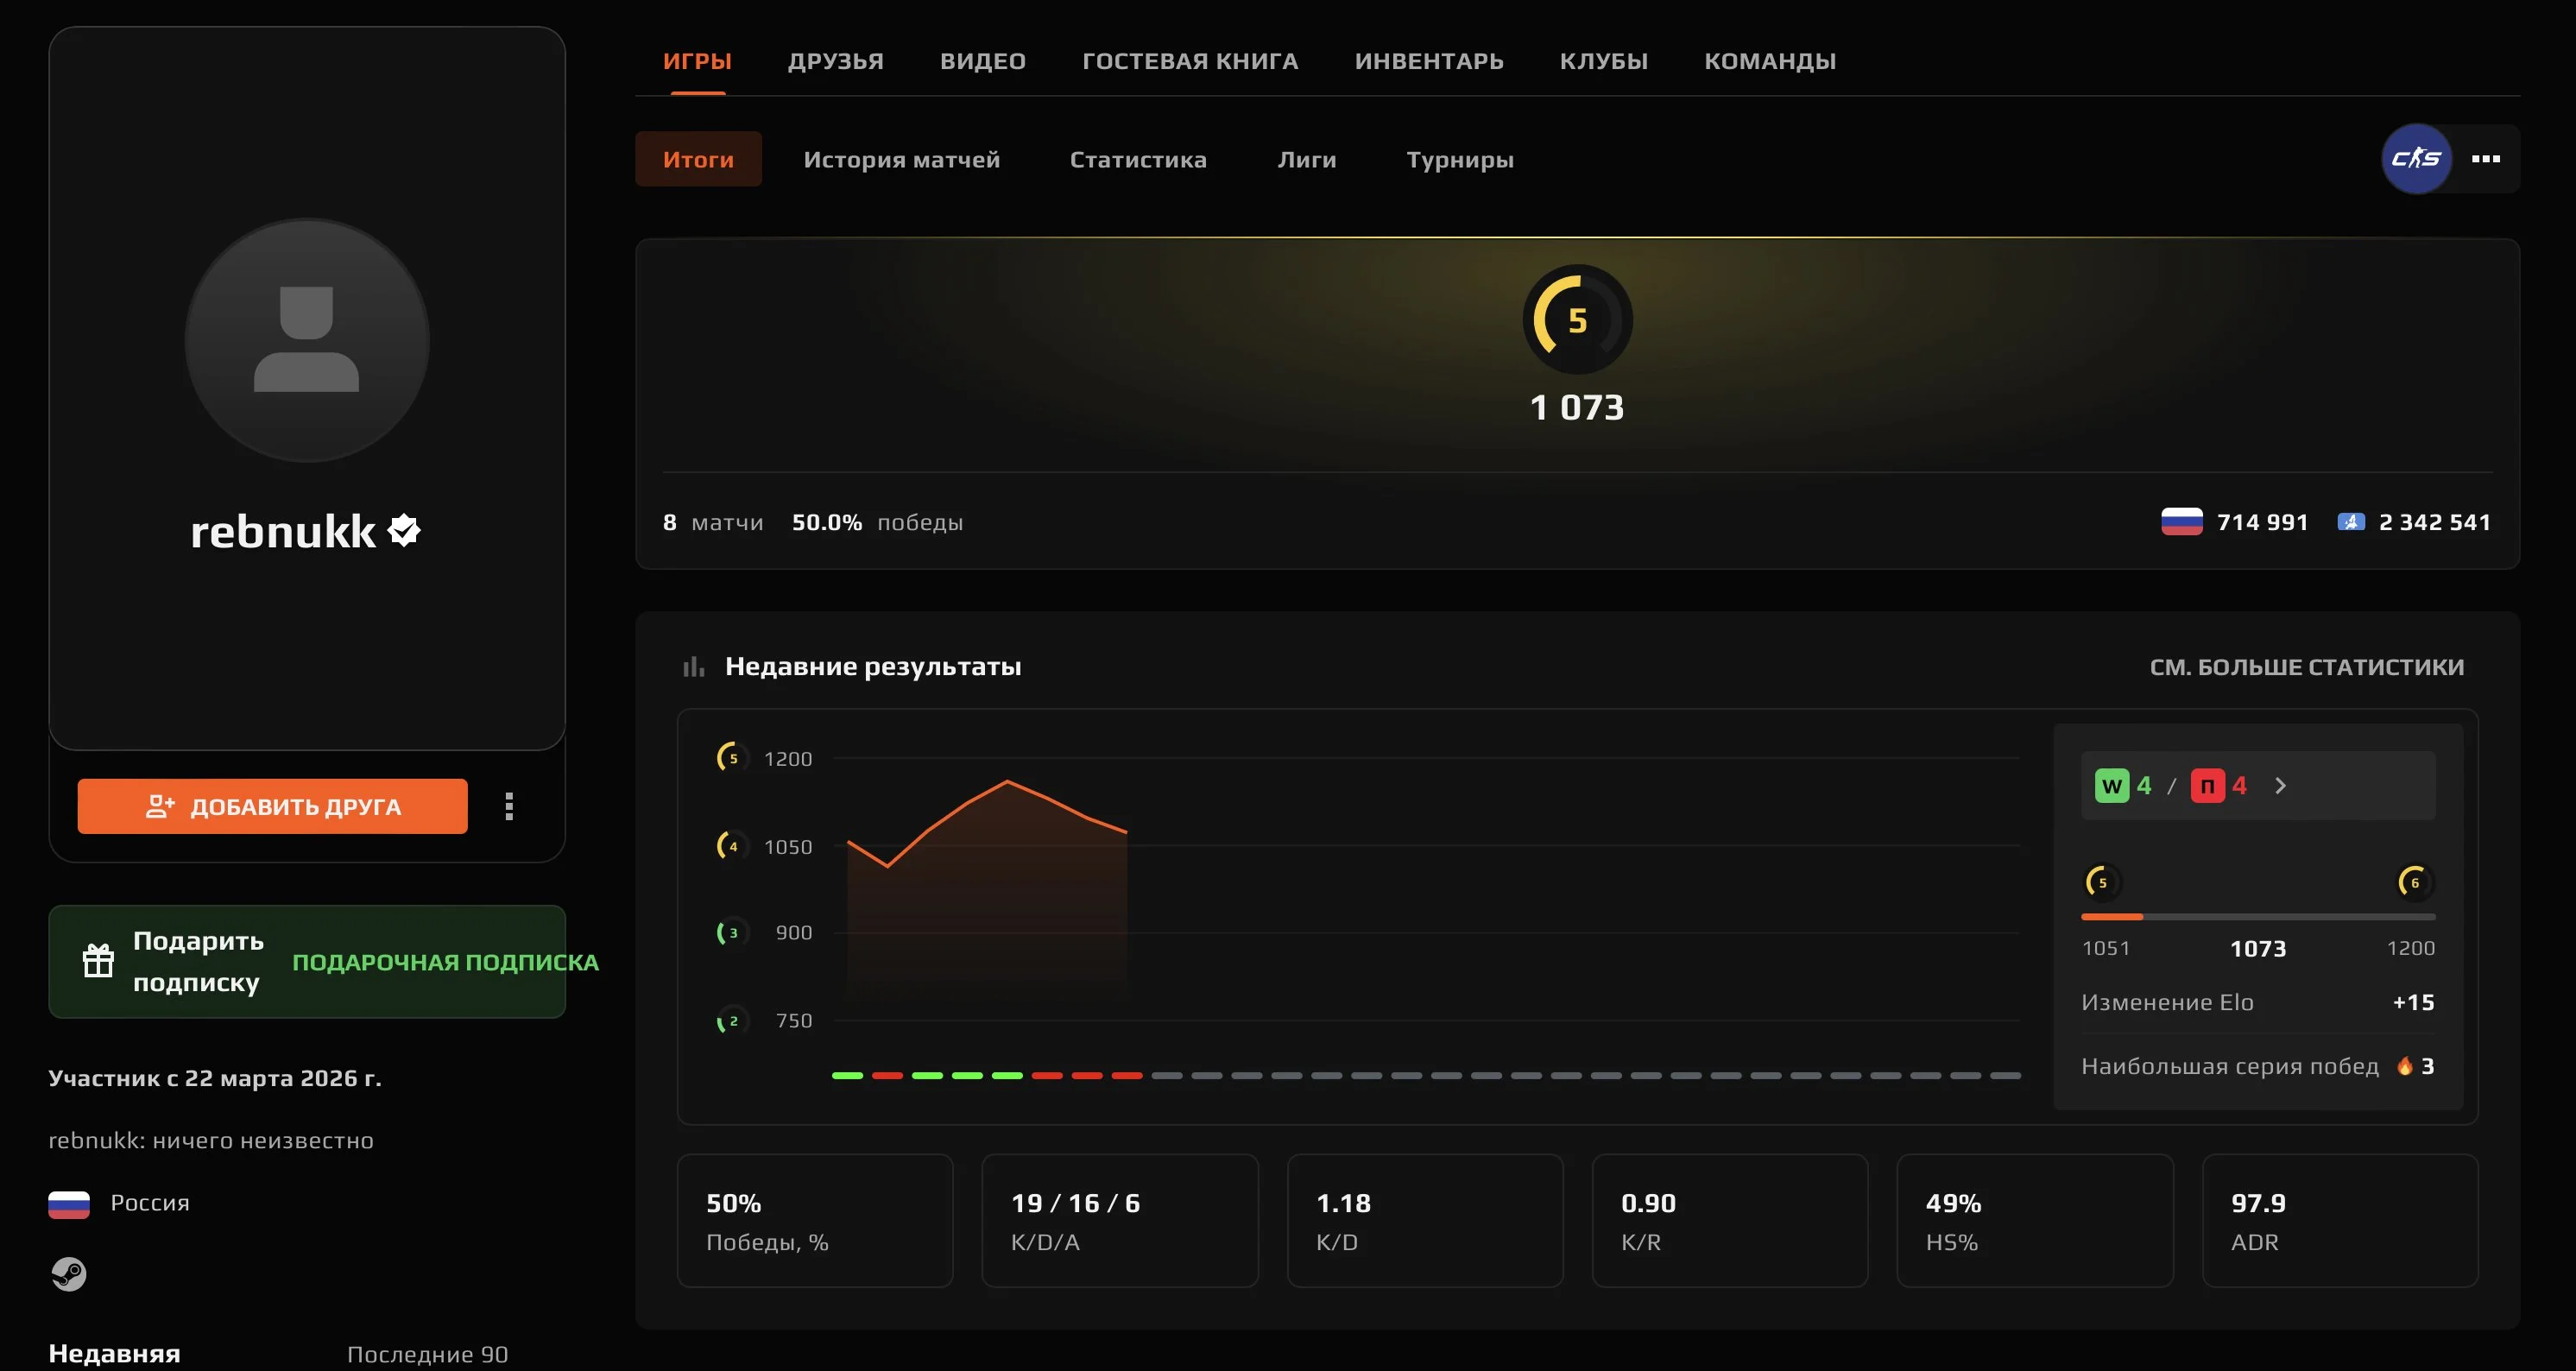Click the ДОБАВИТЬ ДРУГА button
Screen dimensions: 2576x1371
pyautogui.click(x=272, y=806)
